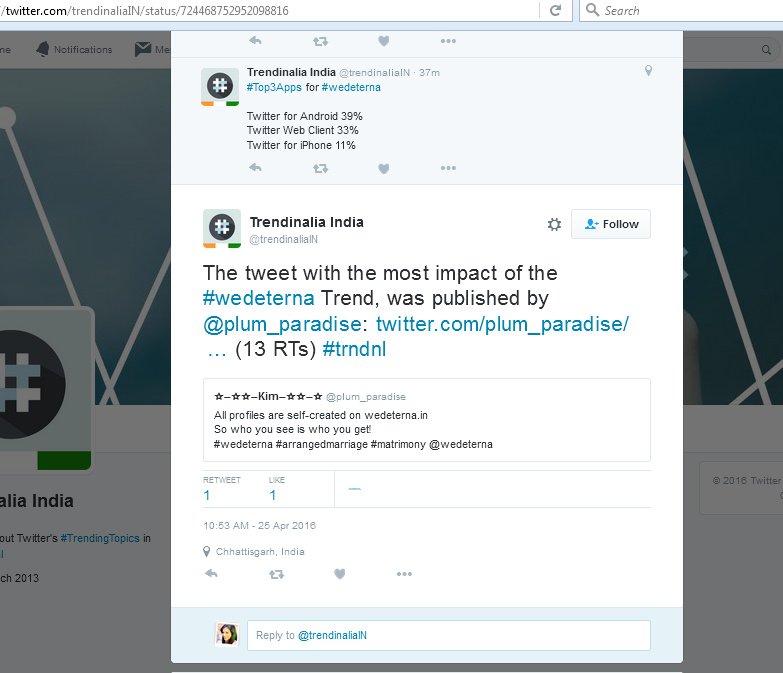The image size is (783, 673).
Task: Retweet the main tweet
Action: (x=276, y=574)
